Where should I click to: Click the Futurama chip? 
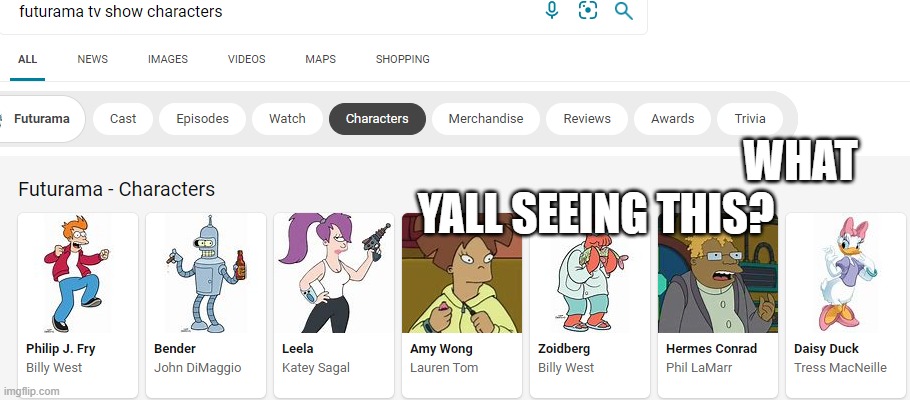point(42,119)
